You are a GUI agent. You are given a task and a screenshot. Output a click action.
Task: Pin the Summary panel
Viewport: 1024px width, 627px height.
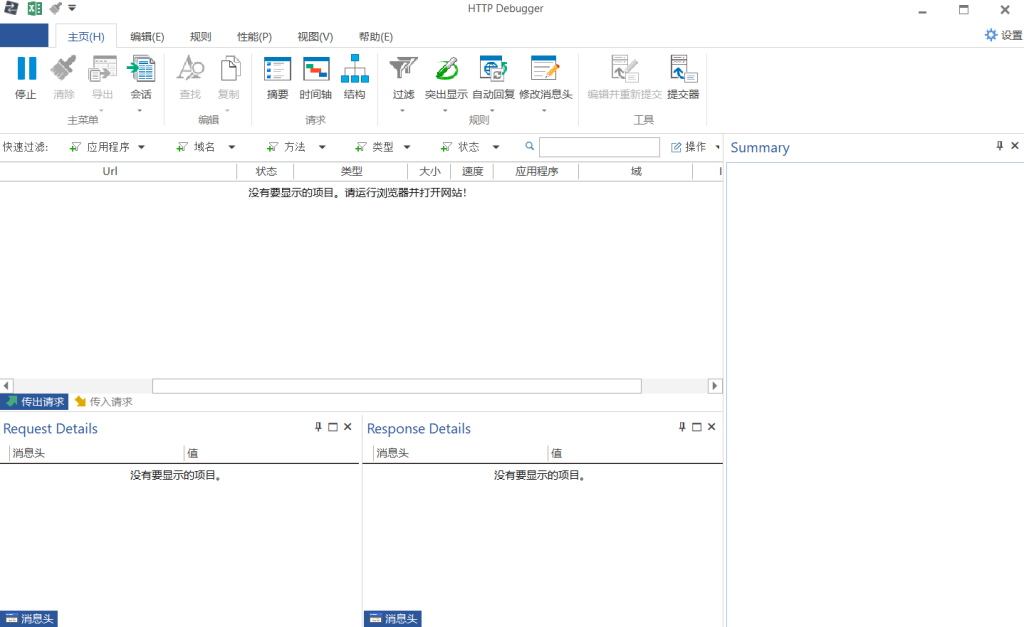999,146
